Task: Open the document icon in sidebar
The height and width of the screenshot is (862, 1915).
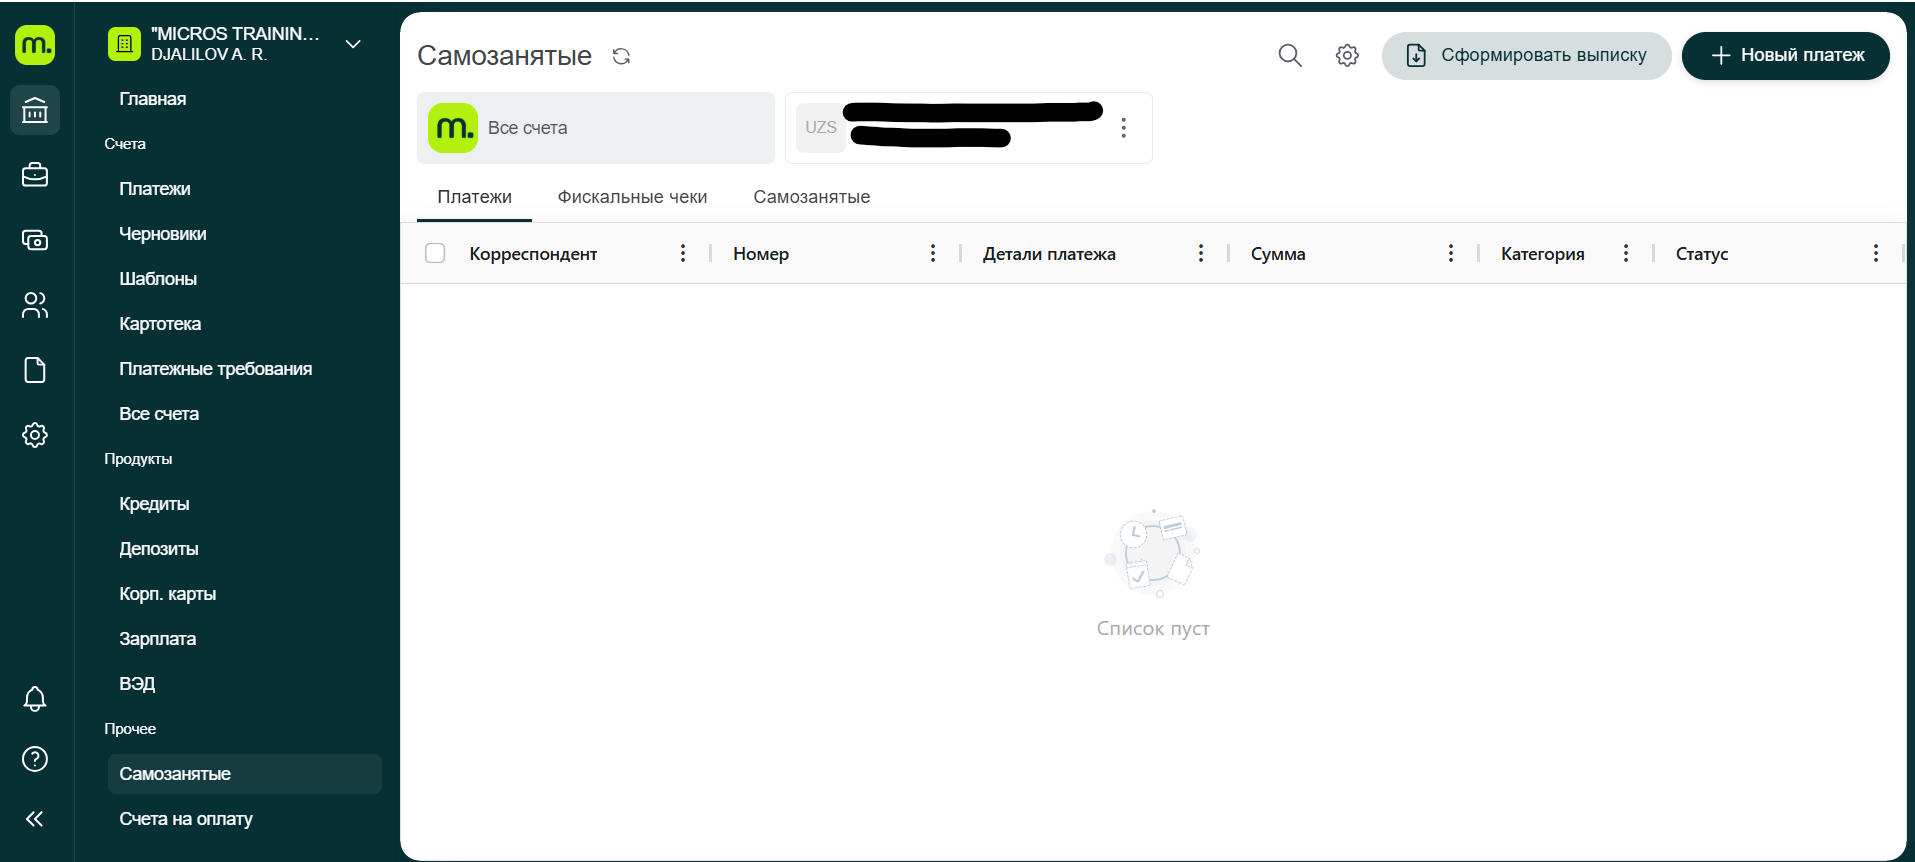Action: (35, 370)
